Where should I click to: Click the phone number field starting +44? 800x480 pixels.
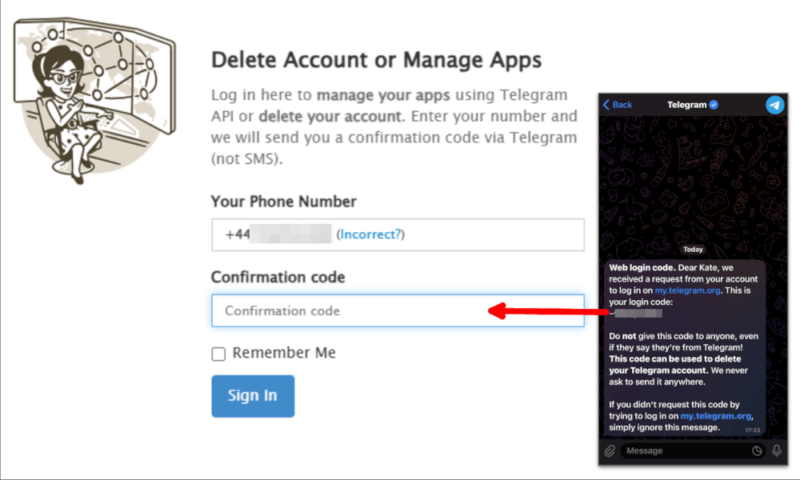click(398, 235)
